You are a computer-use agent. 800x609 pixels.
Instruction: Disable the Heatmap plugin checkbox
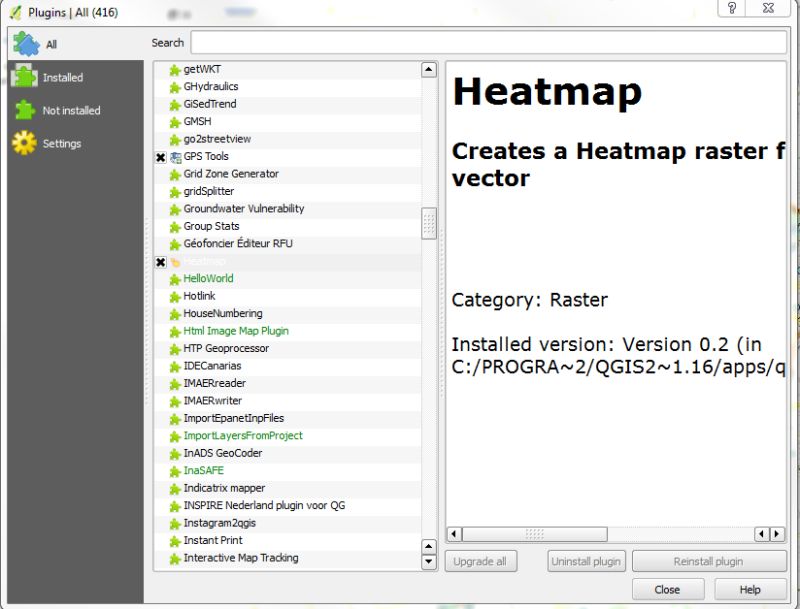click(x=159, y=261)
